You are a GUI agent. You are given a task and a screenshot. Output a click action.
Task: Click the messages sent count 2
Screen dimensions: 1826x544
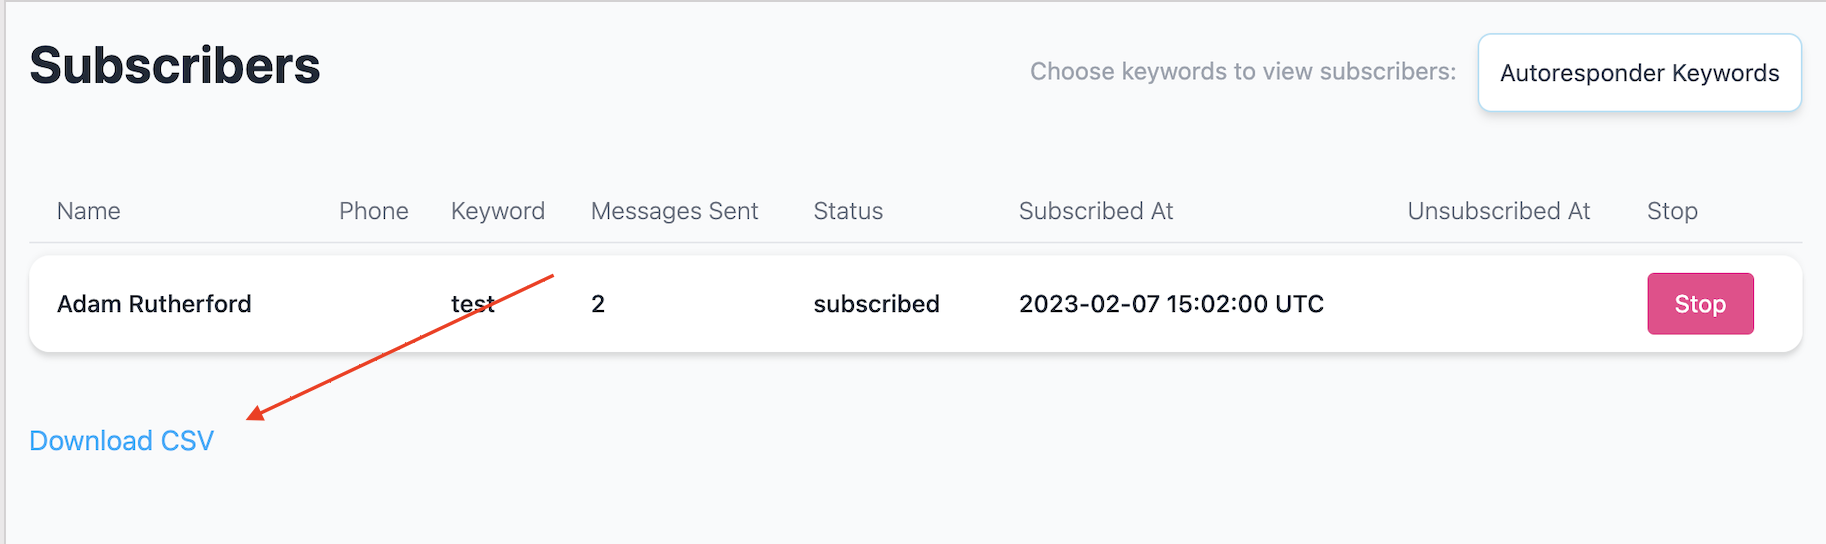pos(598,304)
